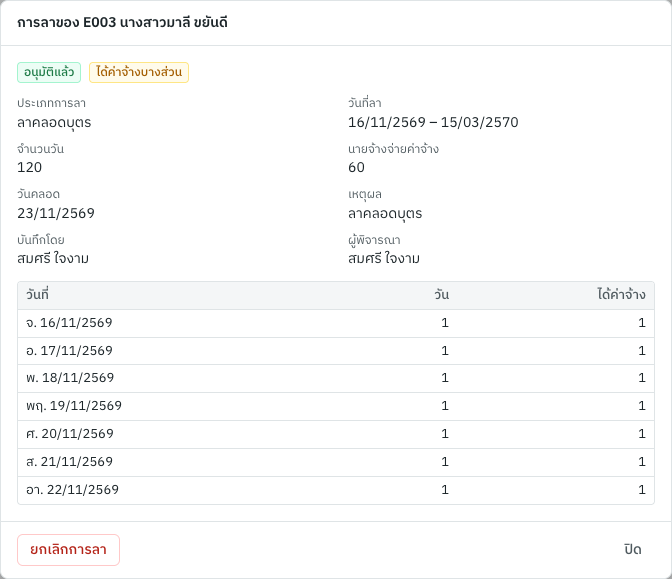Click leave date range 16/11/2569 – 15/03/2570
The width and height of the screenshot is (672, 579).
[433, 122]
